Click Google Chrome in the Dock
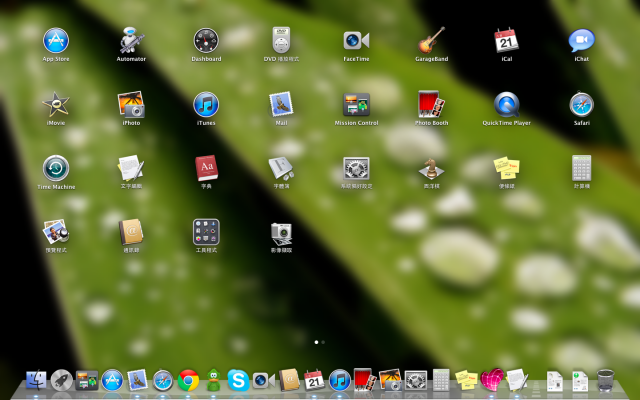 click(x=188, y=380)
